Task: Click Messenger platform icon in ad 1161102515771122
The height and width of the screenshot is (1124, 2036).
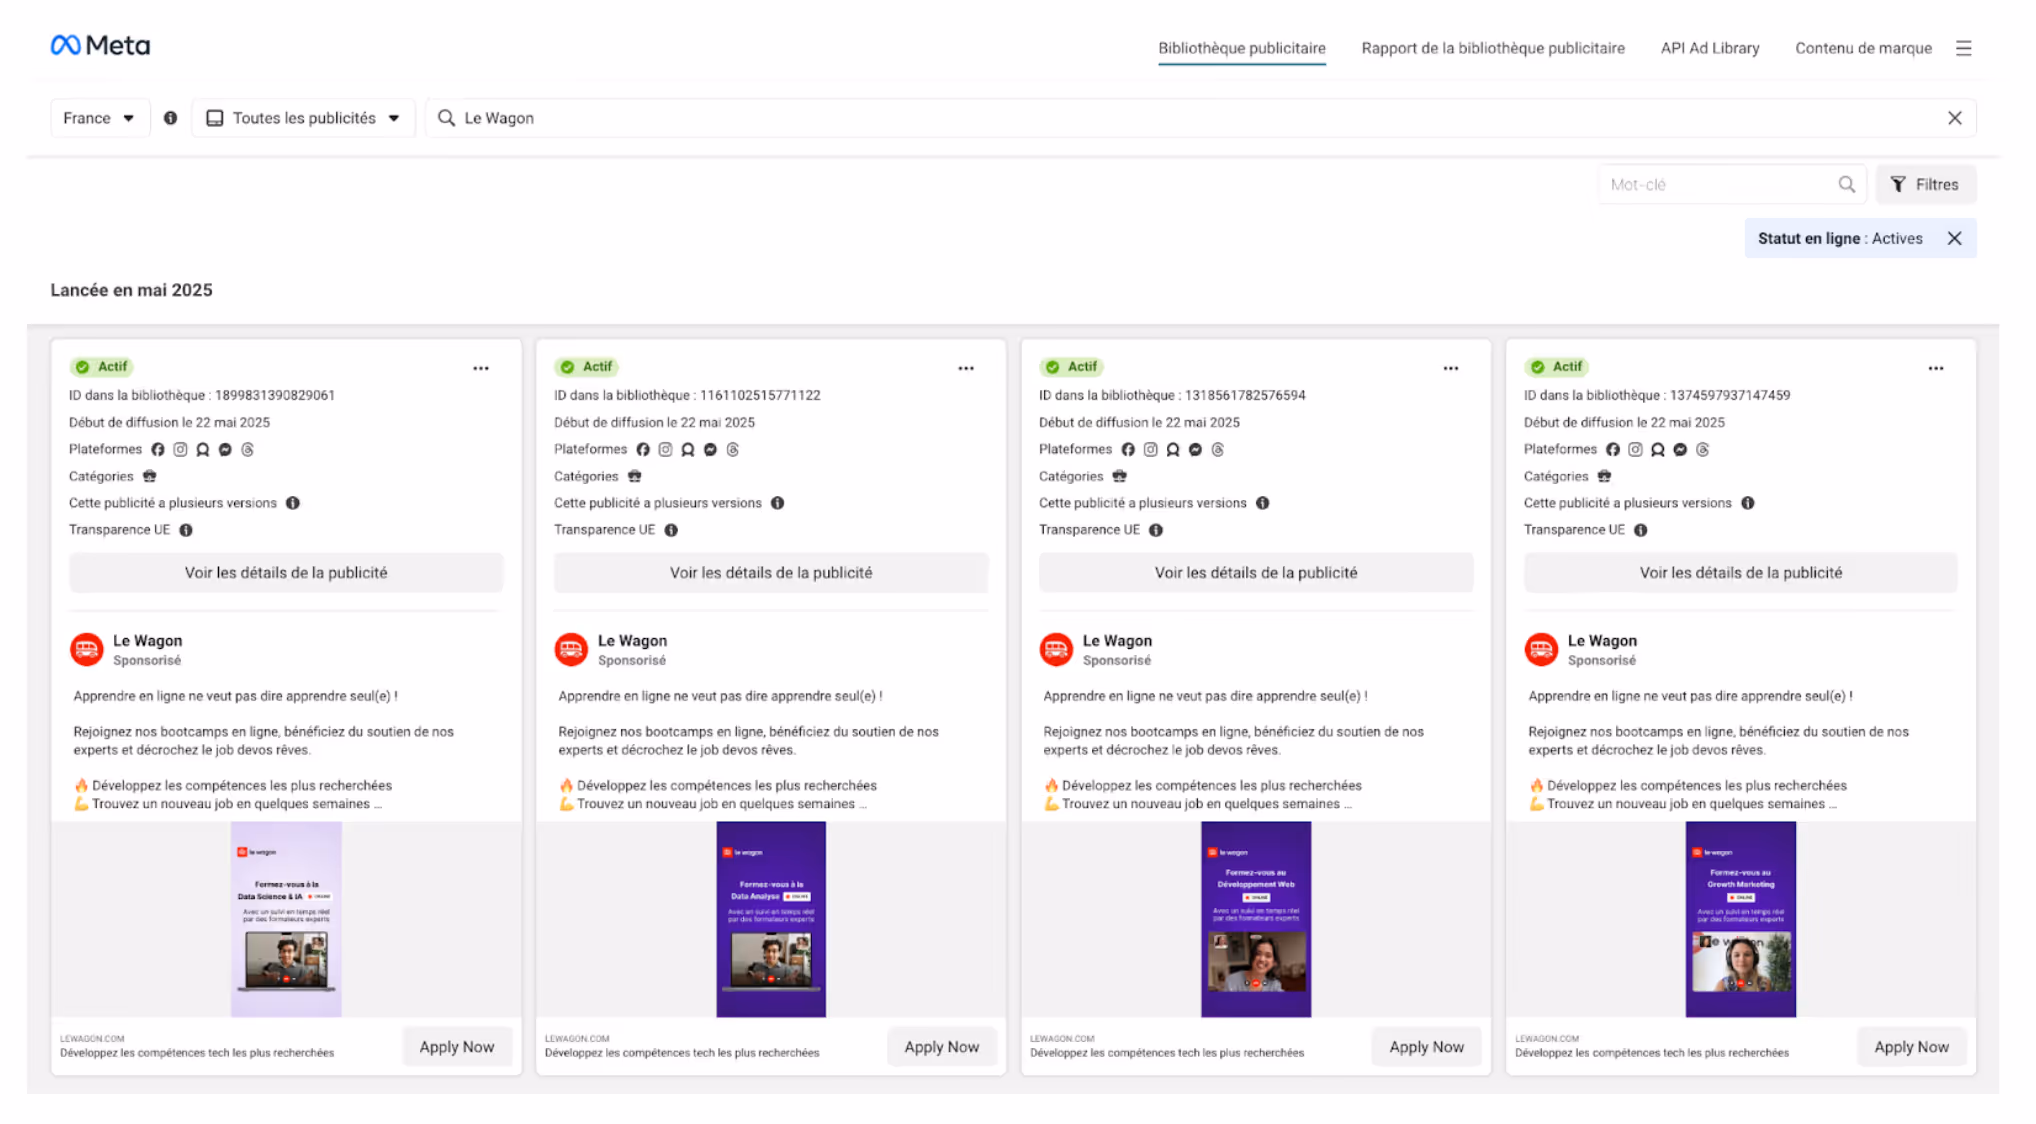Action: [710, 450]
